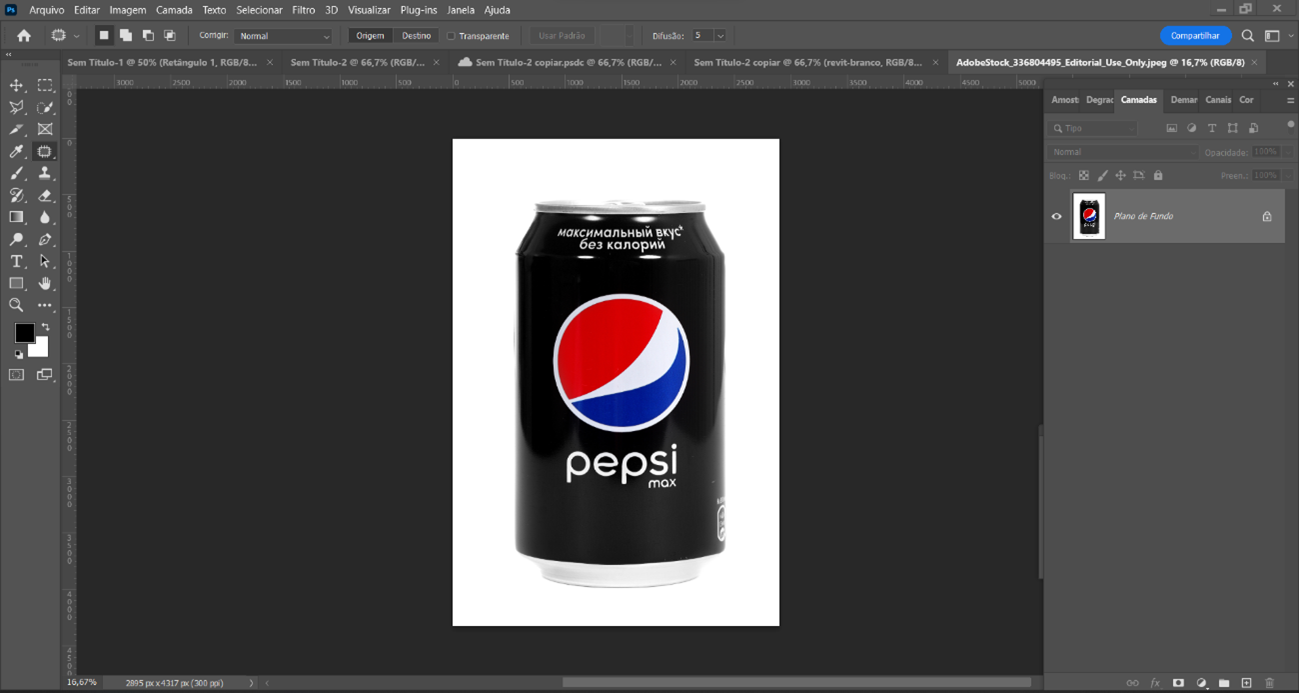Select the Blur tool
Screen dimensions: 1299x693
coord(45,217)
